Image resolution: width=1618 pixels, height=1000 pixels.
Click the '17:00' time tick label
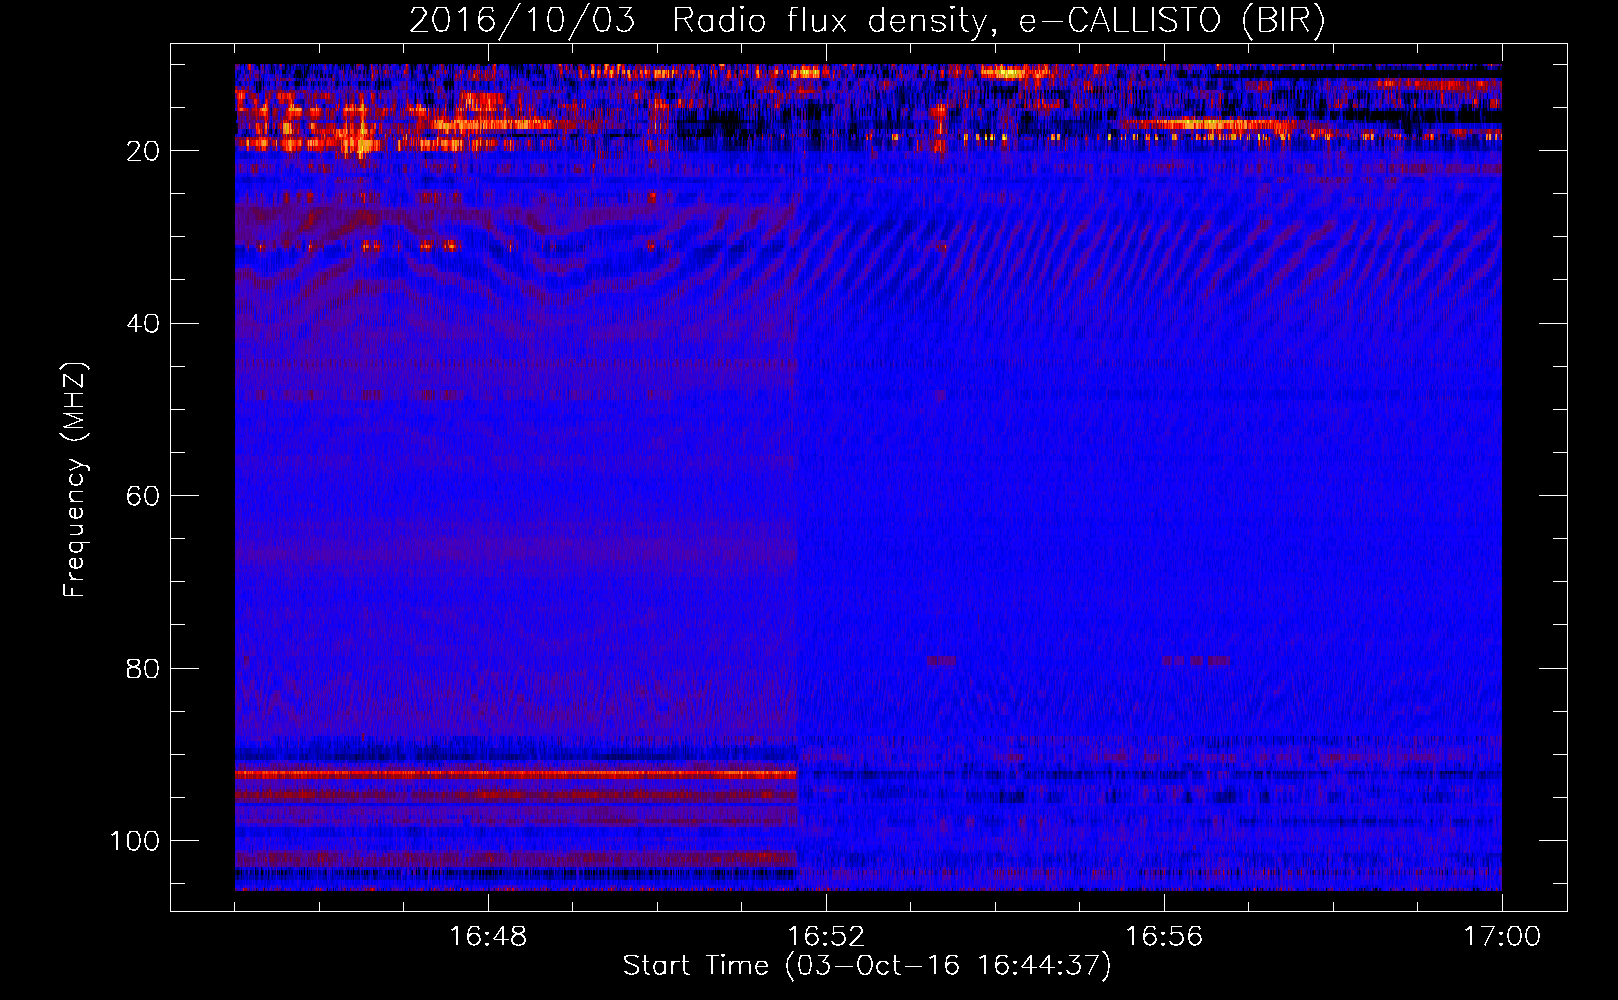[x=1502, y=937]
